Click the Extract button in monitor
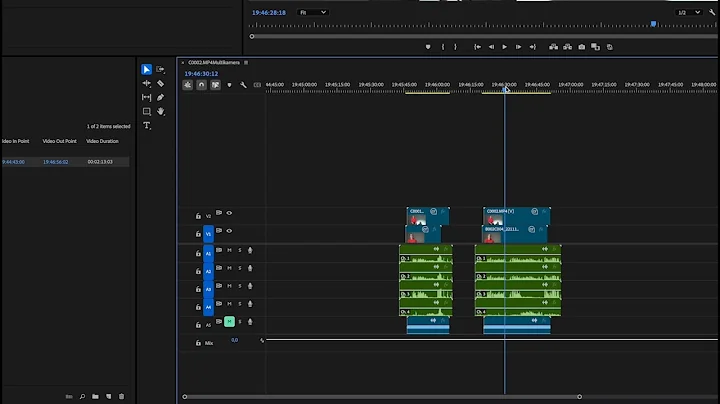Screen dimensions: 720x404 pyautogui.click(x=568, y=47)
